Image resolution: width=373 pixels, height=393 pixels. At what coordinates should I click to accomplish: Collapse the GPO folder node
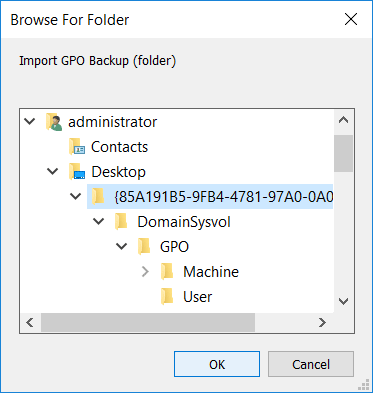122,246
